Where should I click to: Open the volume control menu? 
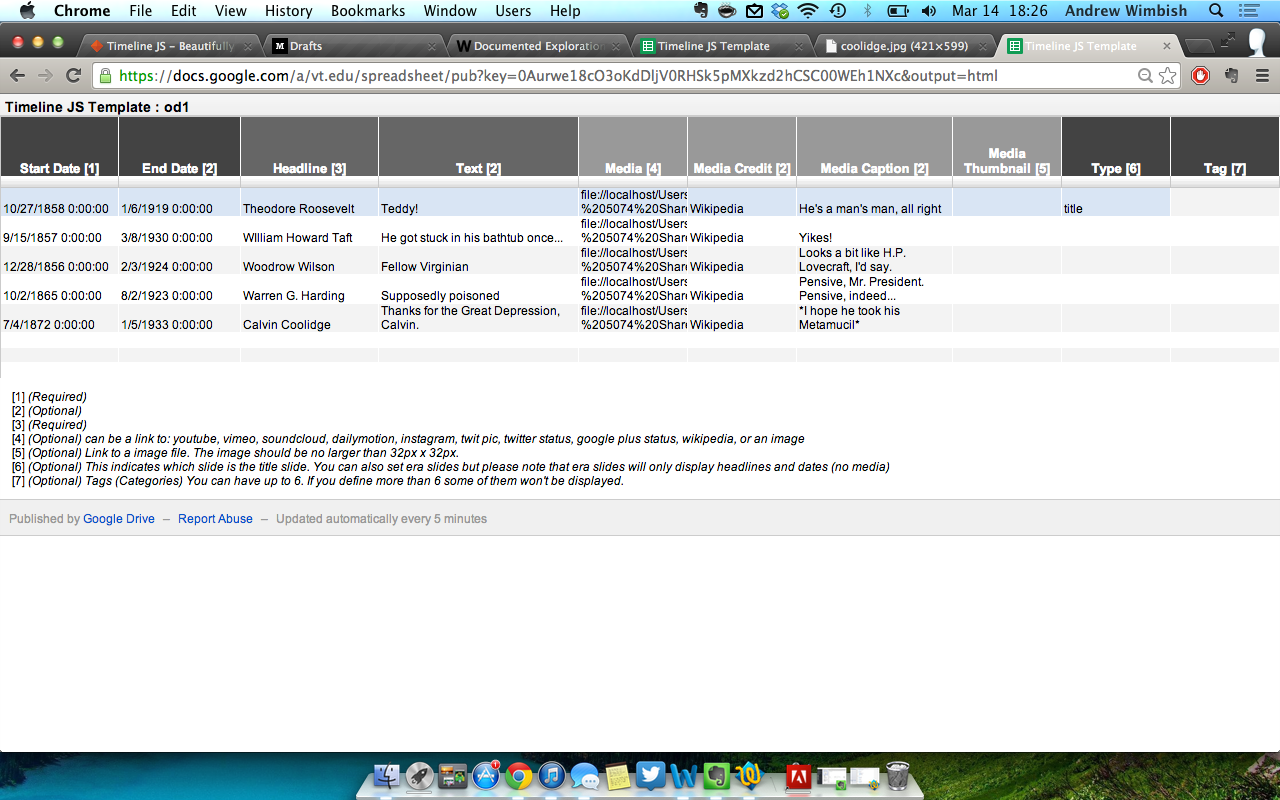[929, 11]
